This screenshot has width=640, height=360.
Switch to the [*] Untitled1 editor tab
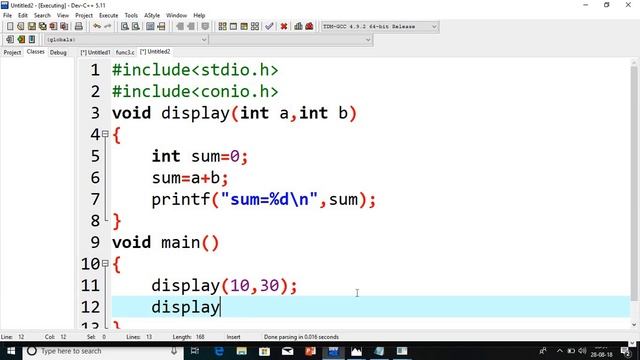click(x=96, y=52)
